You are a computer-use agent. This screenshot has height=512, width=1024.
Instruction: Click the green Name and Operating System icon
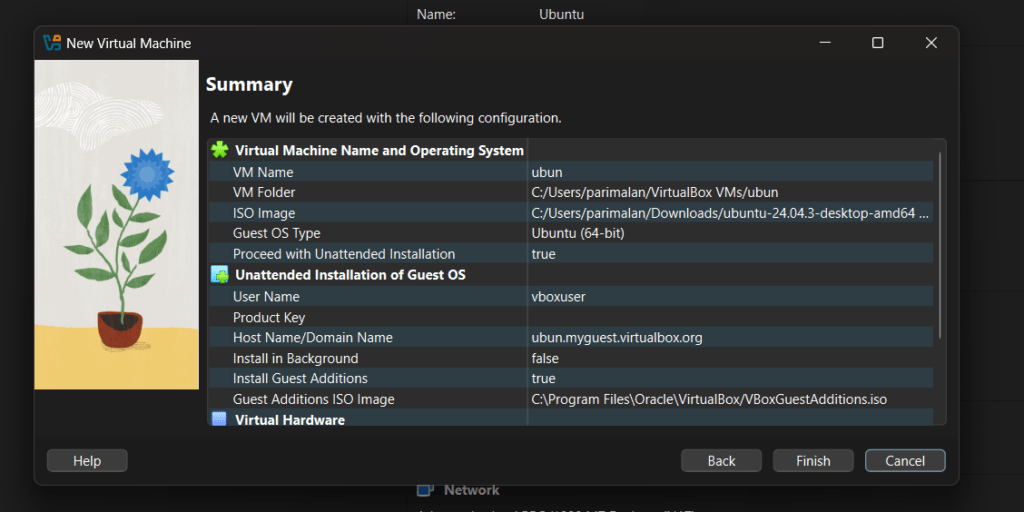(x=220, y=150)
